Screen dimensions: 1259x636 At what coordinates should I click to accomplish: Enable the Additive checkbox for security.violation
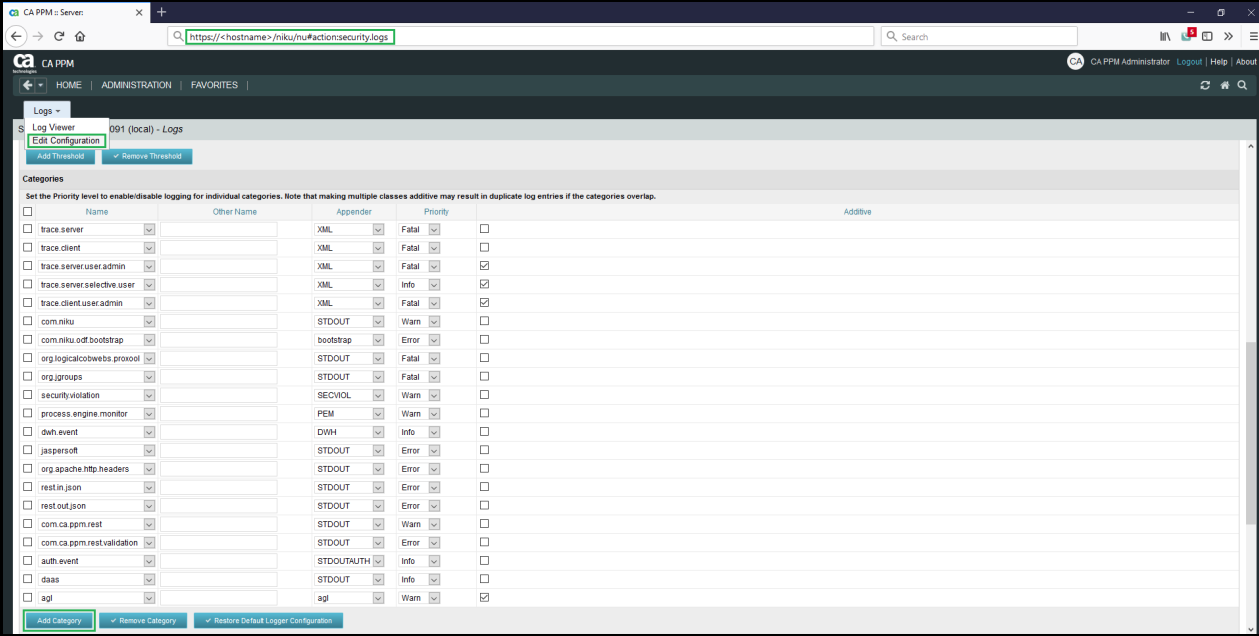tap(484, 395)
